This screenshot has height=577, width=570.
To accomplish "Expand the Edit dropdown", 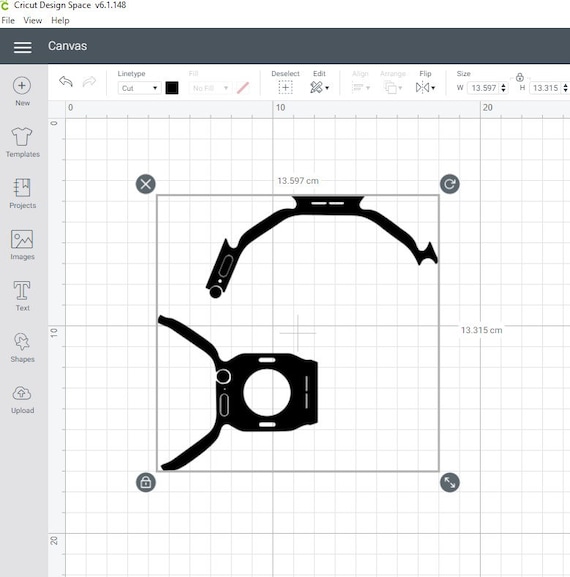I will [319, 88].
